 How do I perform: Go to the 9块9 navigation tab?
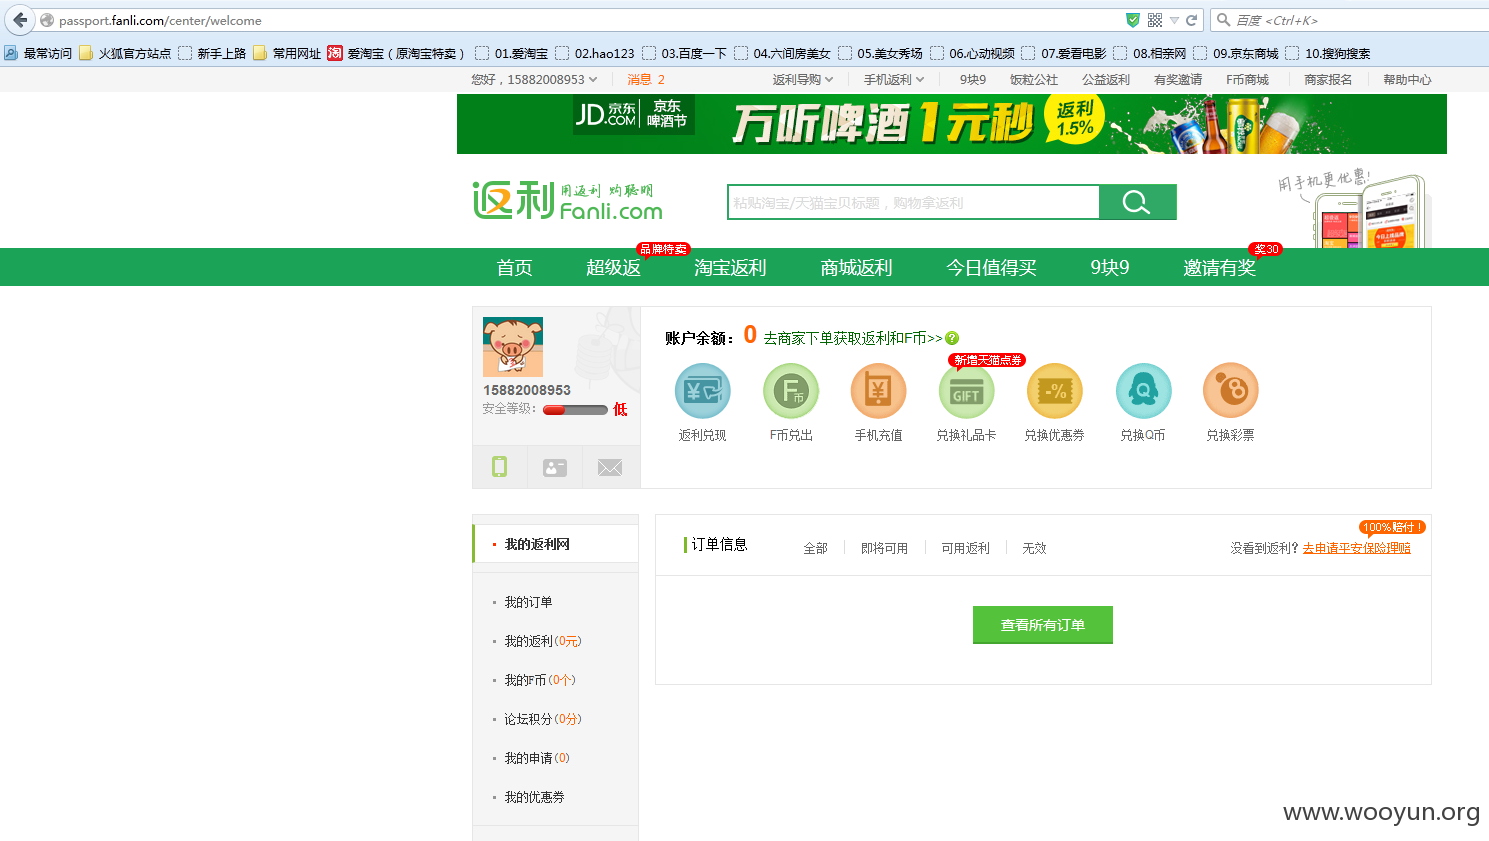pos(1110,267)
